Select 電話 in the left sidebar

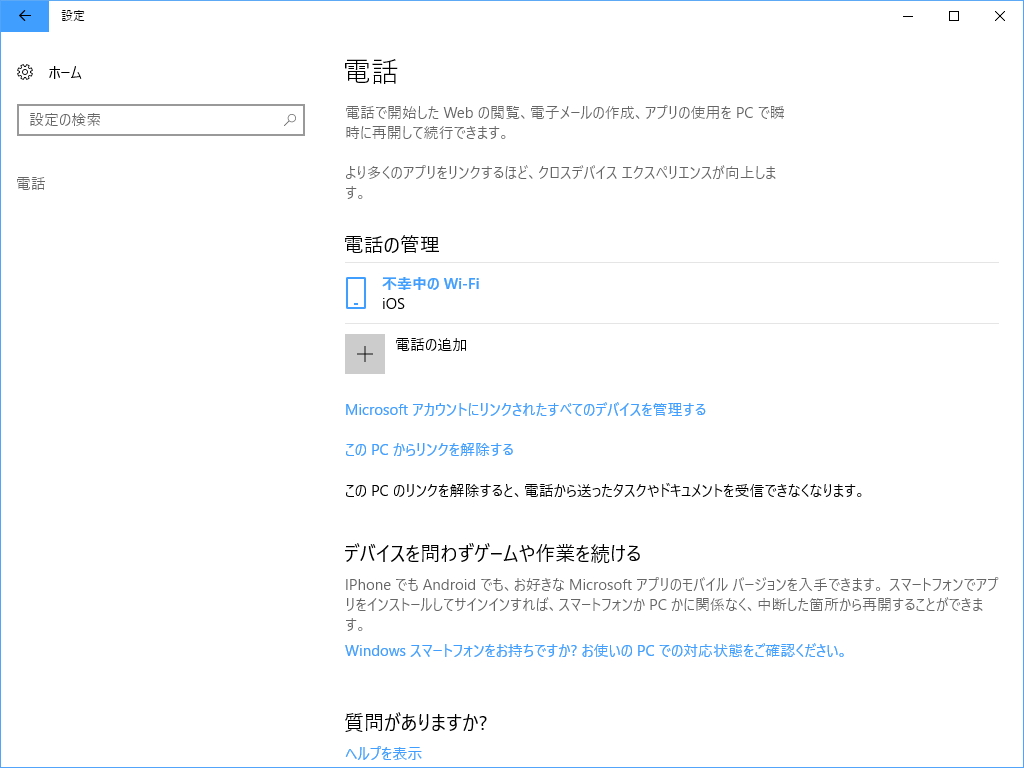tap(30, 183)
